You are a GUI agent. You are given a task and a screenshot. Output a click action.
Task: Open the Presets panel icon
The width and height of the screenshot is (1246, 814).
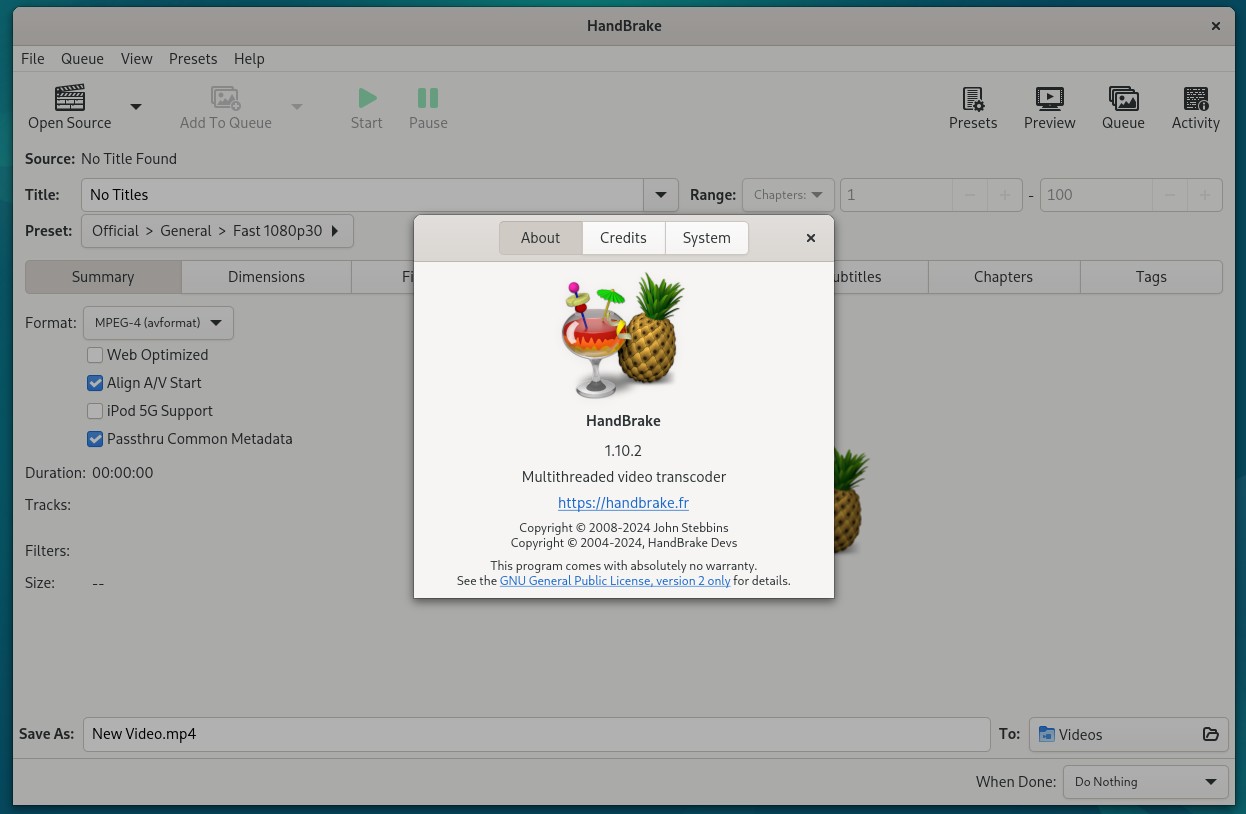[x=973, y=98]
